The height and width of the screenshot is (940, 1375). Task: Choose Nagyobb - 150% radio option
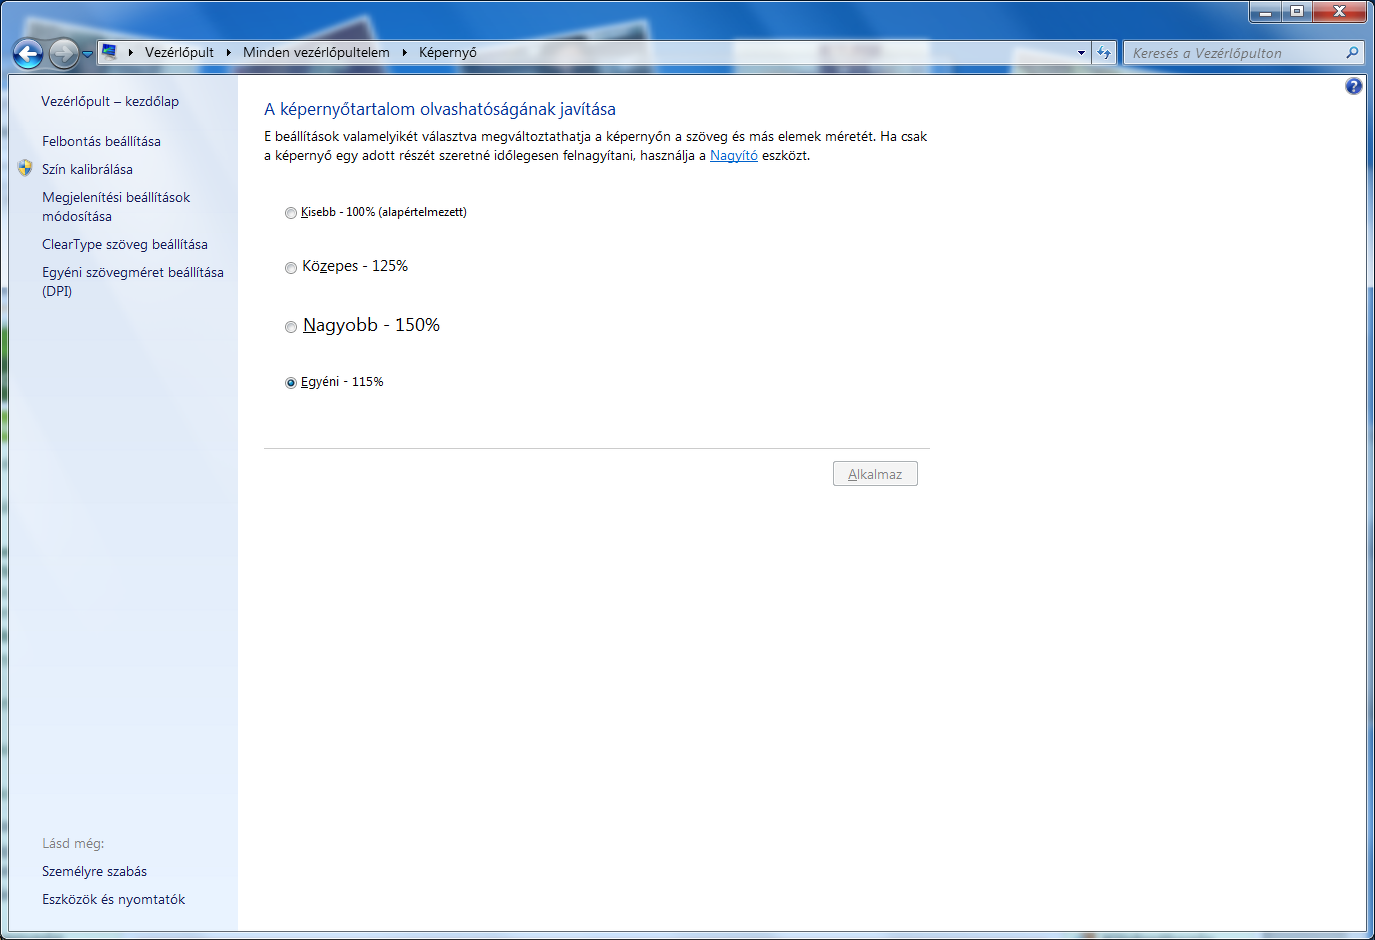click(291, 327)
